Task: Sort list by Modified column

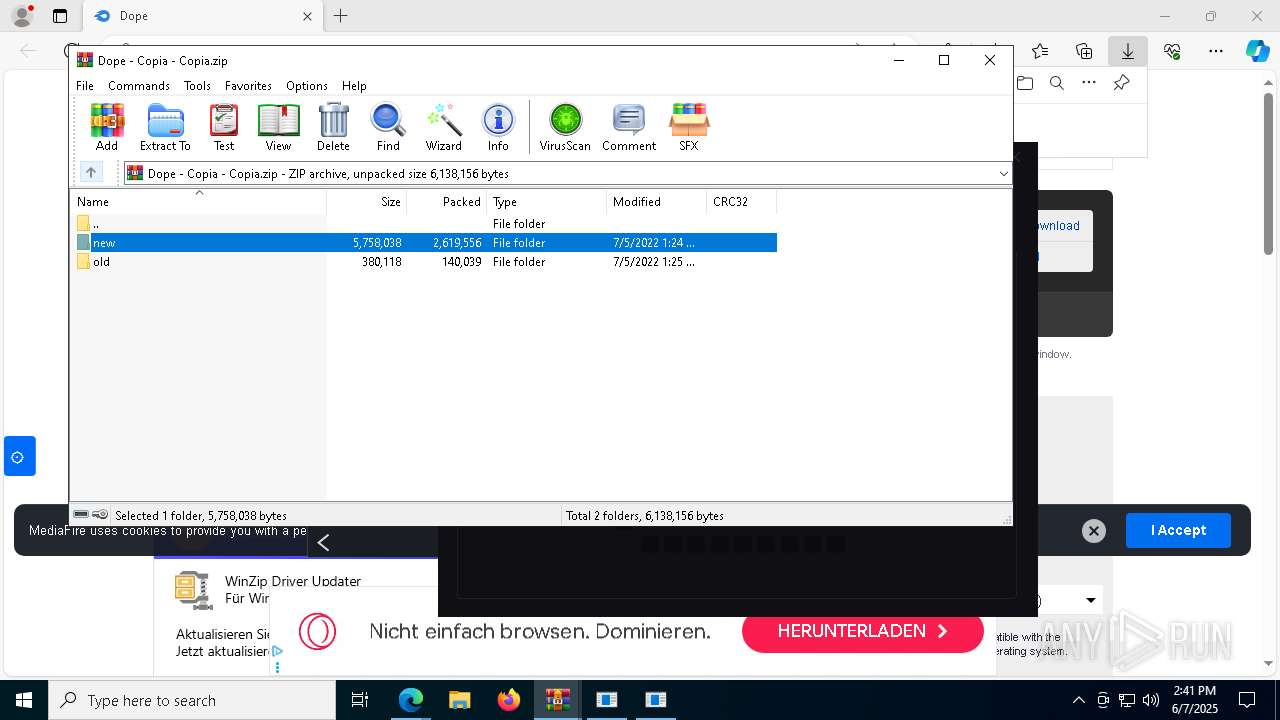Action: (x=656, y=201)
